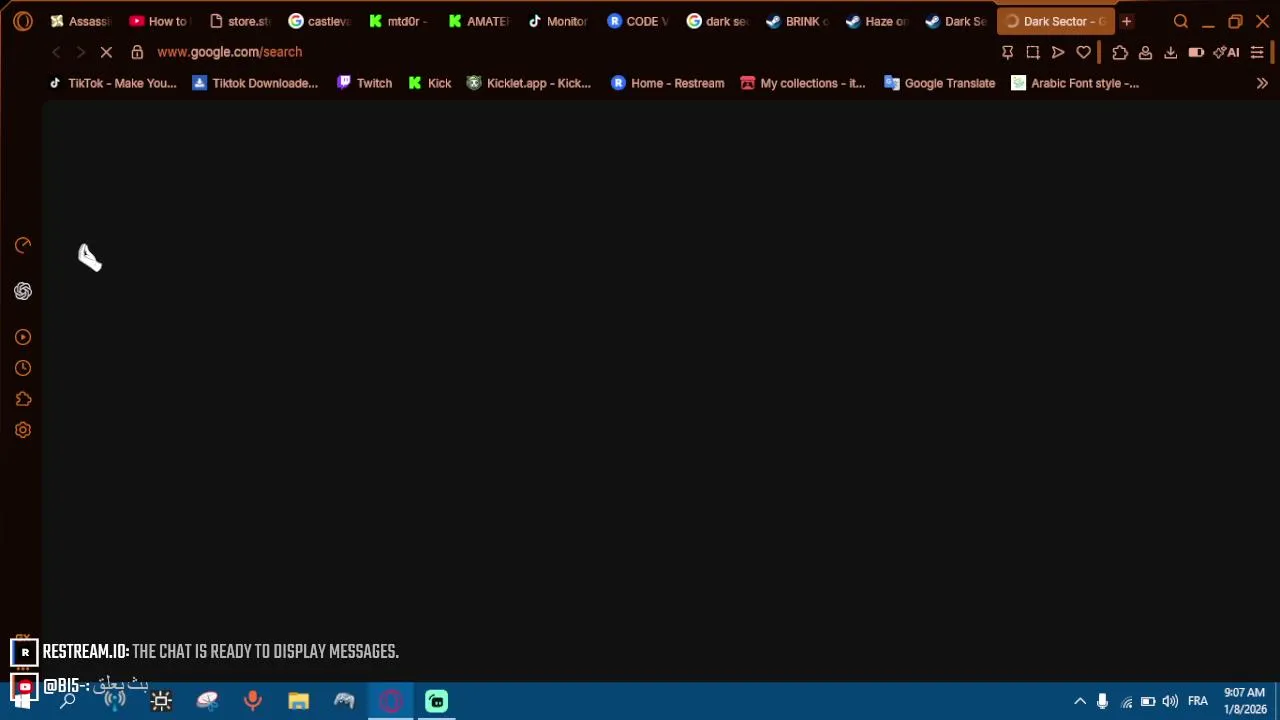
Task: Open My collections - it... bookmark
Action: tap(802, 83)
